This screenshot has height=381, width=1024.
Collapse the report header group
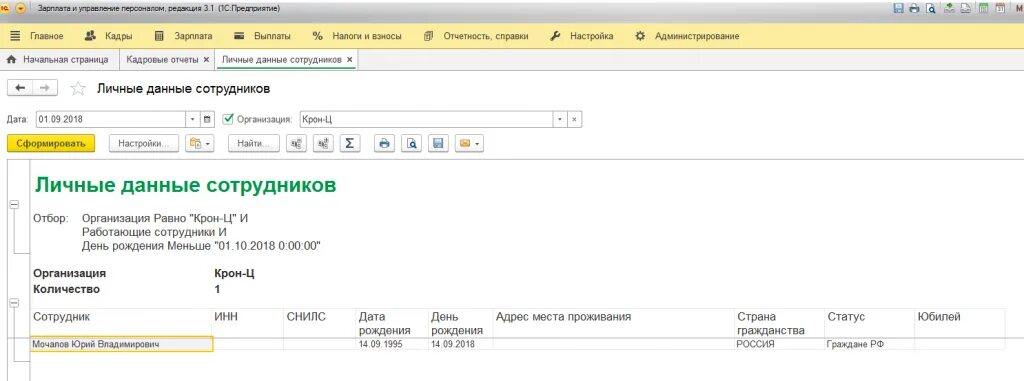pyautogui.click(x=14, y=205)
